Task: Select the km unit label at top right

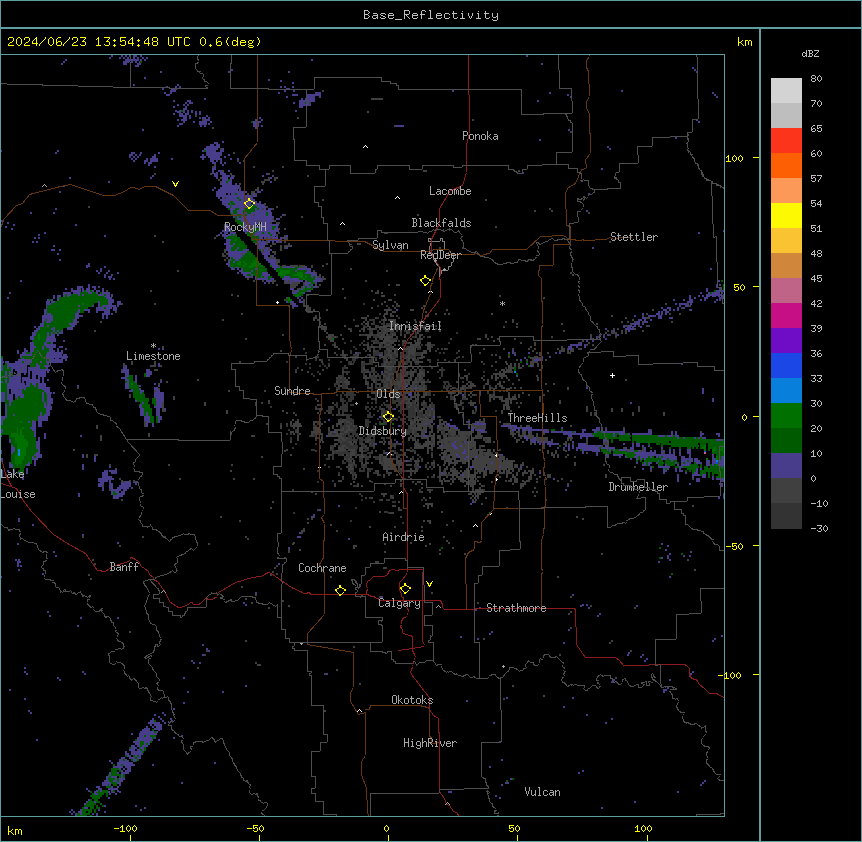Action: click(x=745, y=42)
